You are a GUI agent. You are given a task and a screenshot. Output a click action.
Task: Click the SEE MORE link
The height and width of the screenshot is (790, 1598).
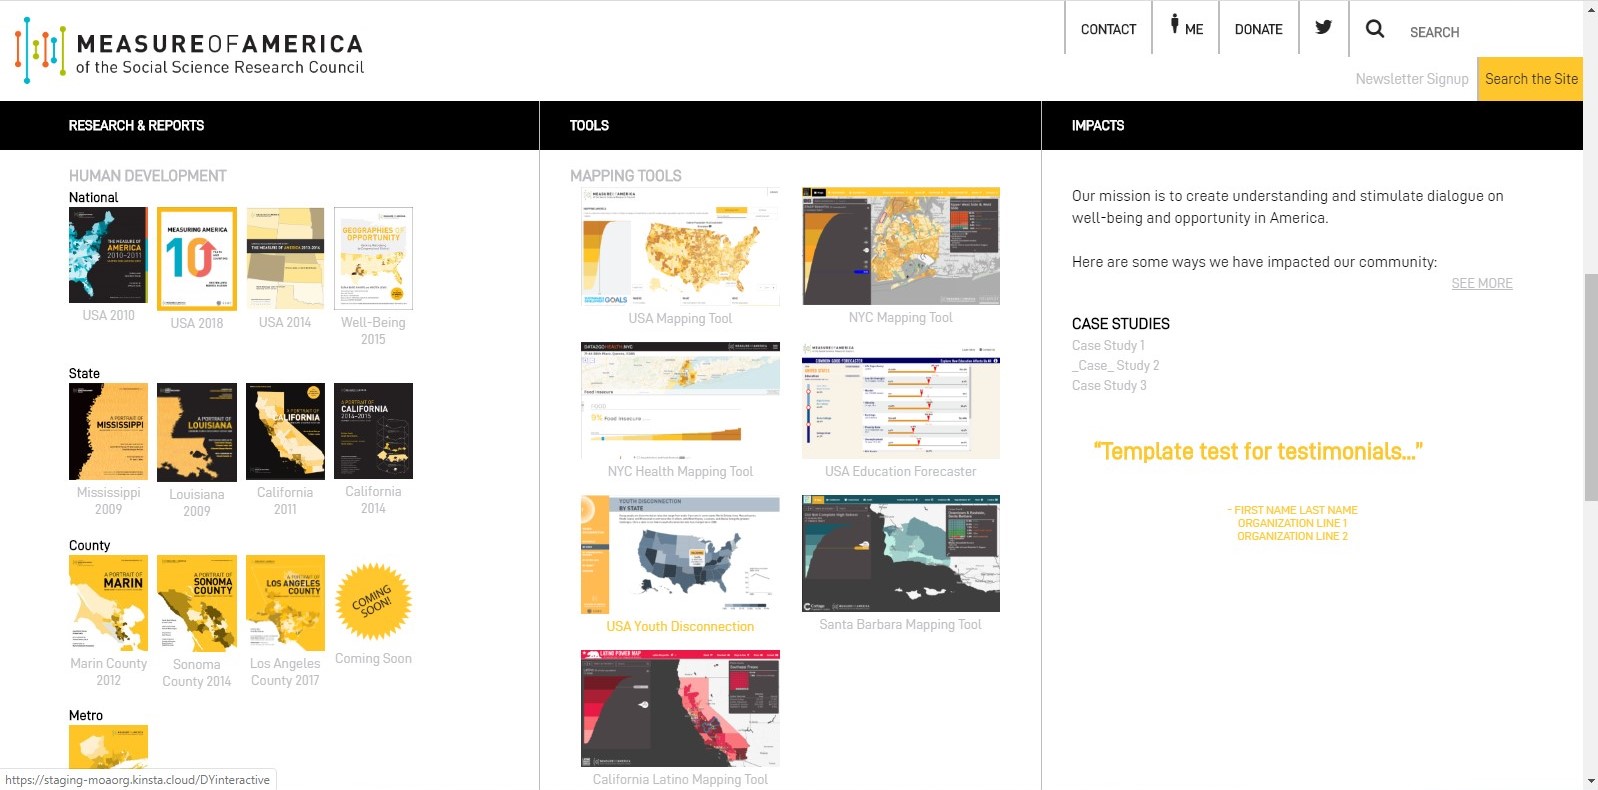pyautogui.click(x=1482, y=283)
